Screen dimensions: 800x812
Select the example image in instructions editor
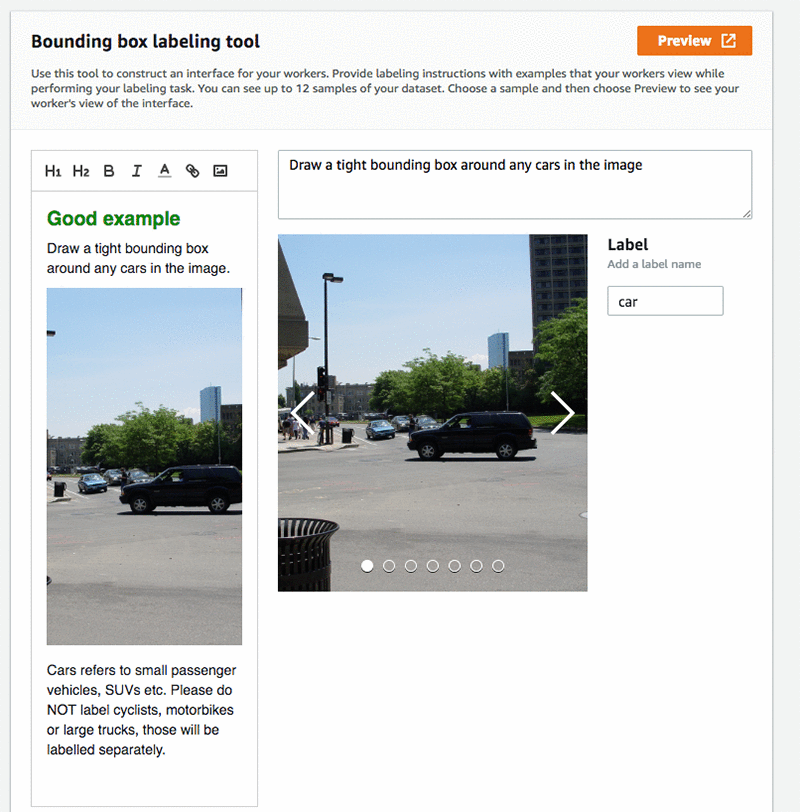(144, 466)
